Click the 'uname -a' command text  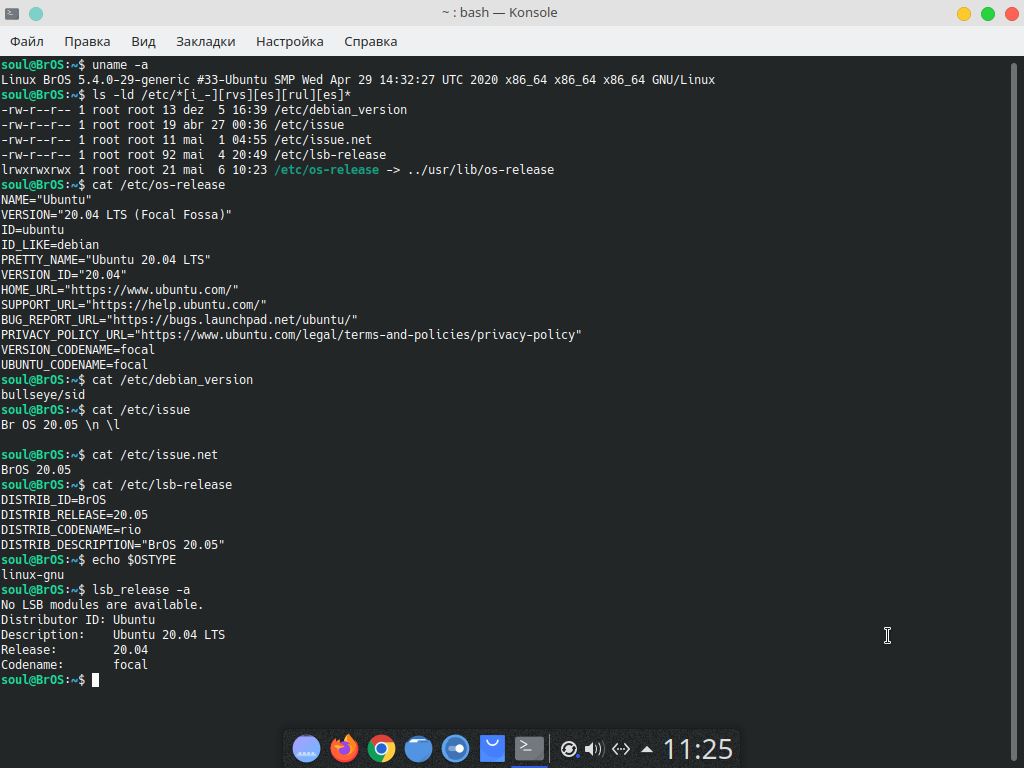click(x=120, y=65)
